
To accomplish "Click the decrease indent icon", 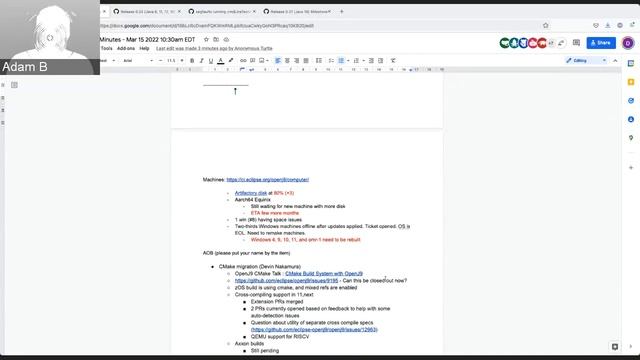I will click(x=371, y=60).
